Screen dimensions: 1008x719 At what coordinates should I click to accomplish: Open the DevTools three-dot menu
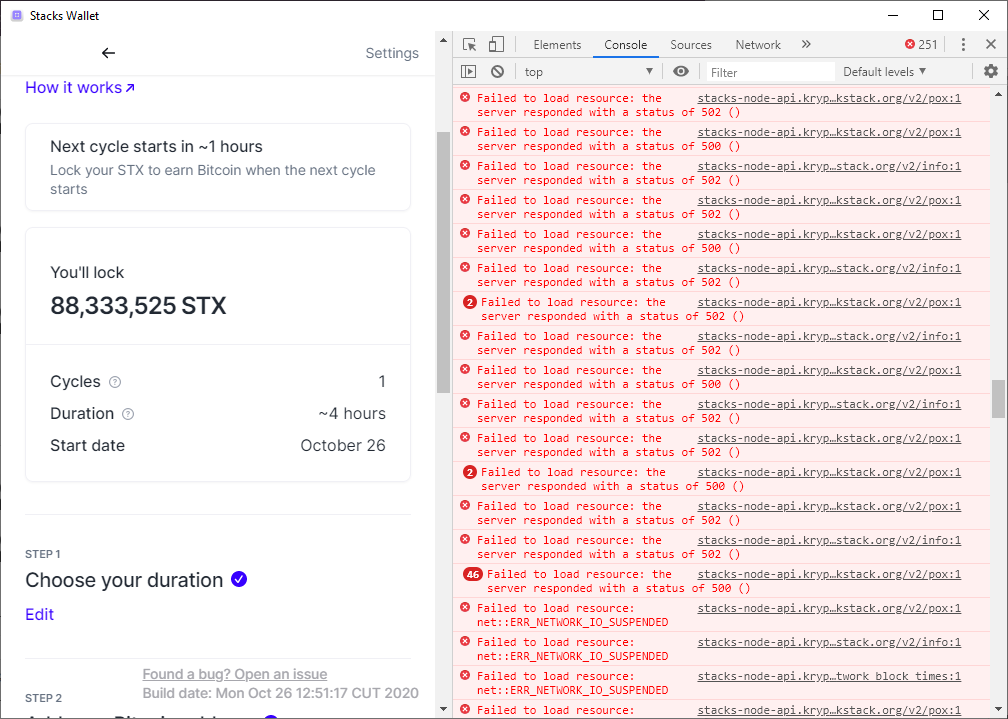click(x=963, y=44)
